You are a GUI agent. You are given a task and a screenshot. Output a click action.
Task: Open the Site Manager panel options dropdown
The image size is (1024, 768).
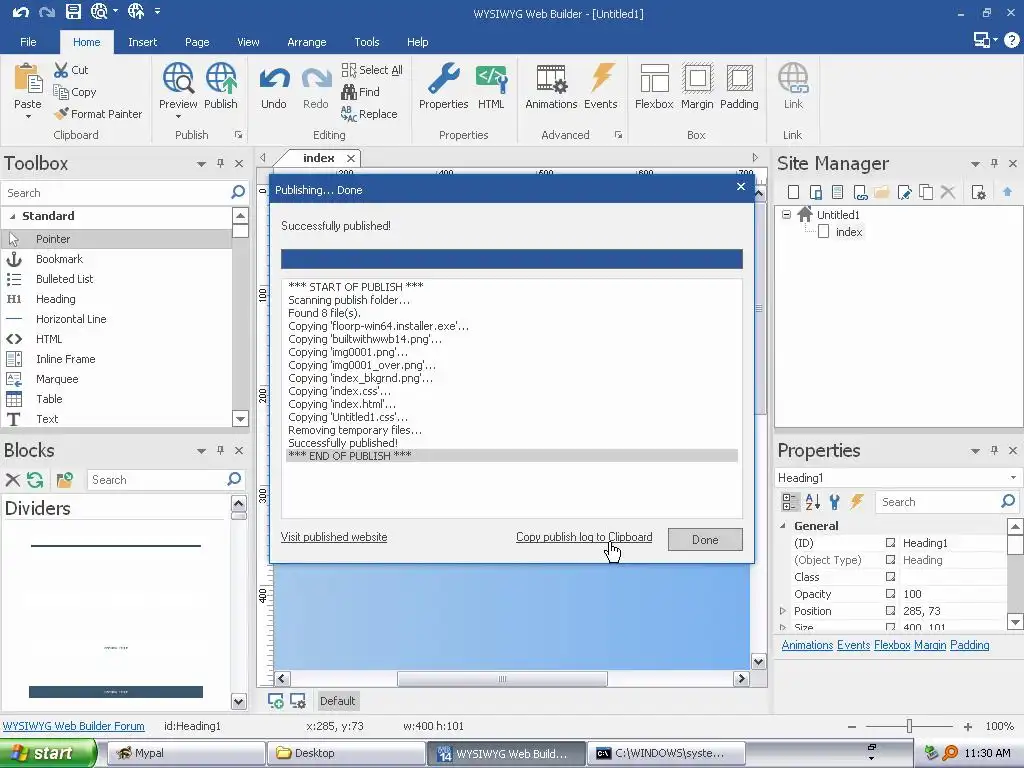[975, 164]
